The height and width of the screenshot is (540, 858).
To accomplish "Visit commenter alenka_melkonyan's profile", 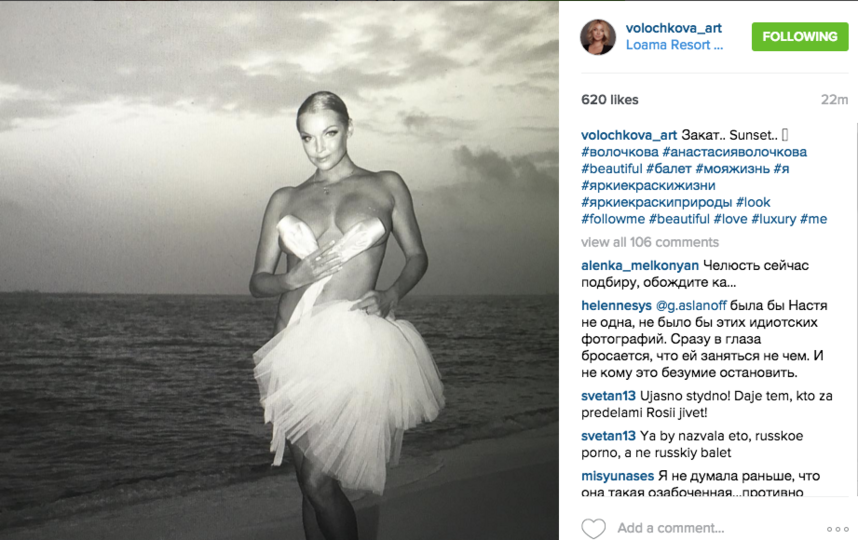I will coord(640,265).
